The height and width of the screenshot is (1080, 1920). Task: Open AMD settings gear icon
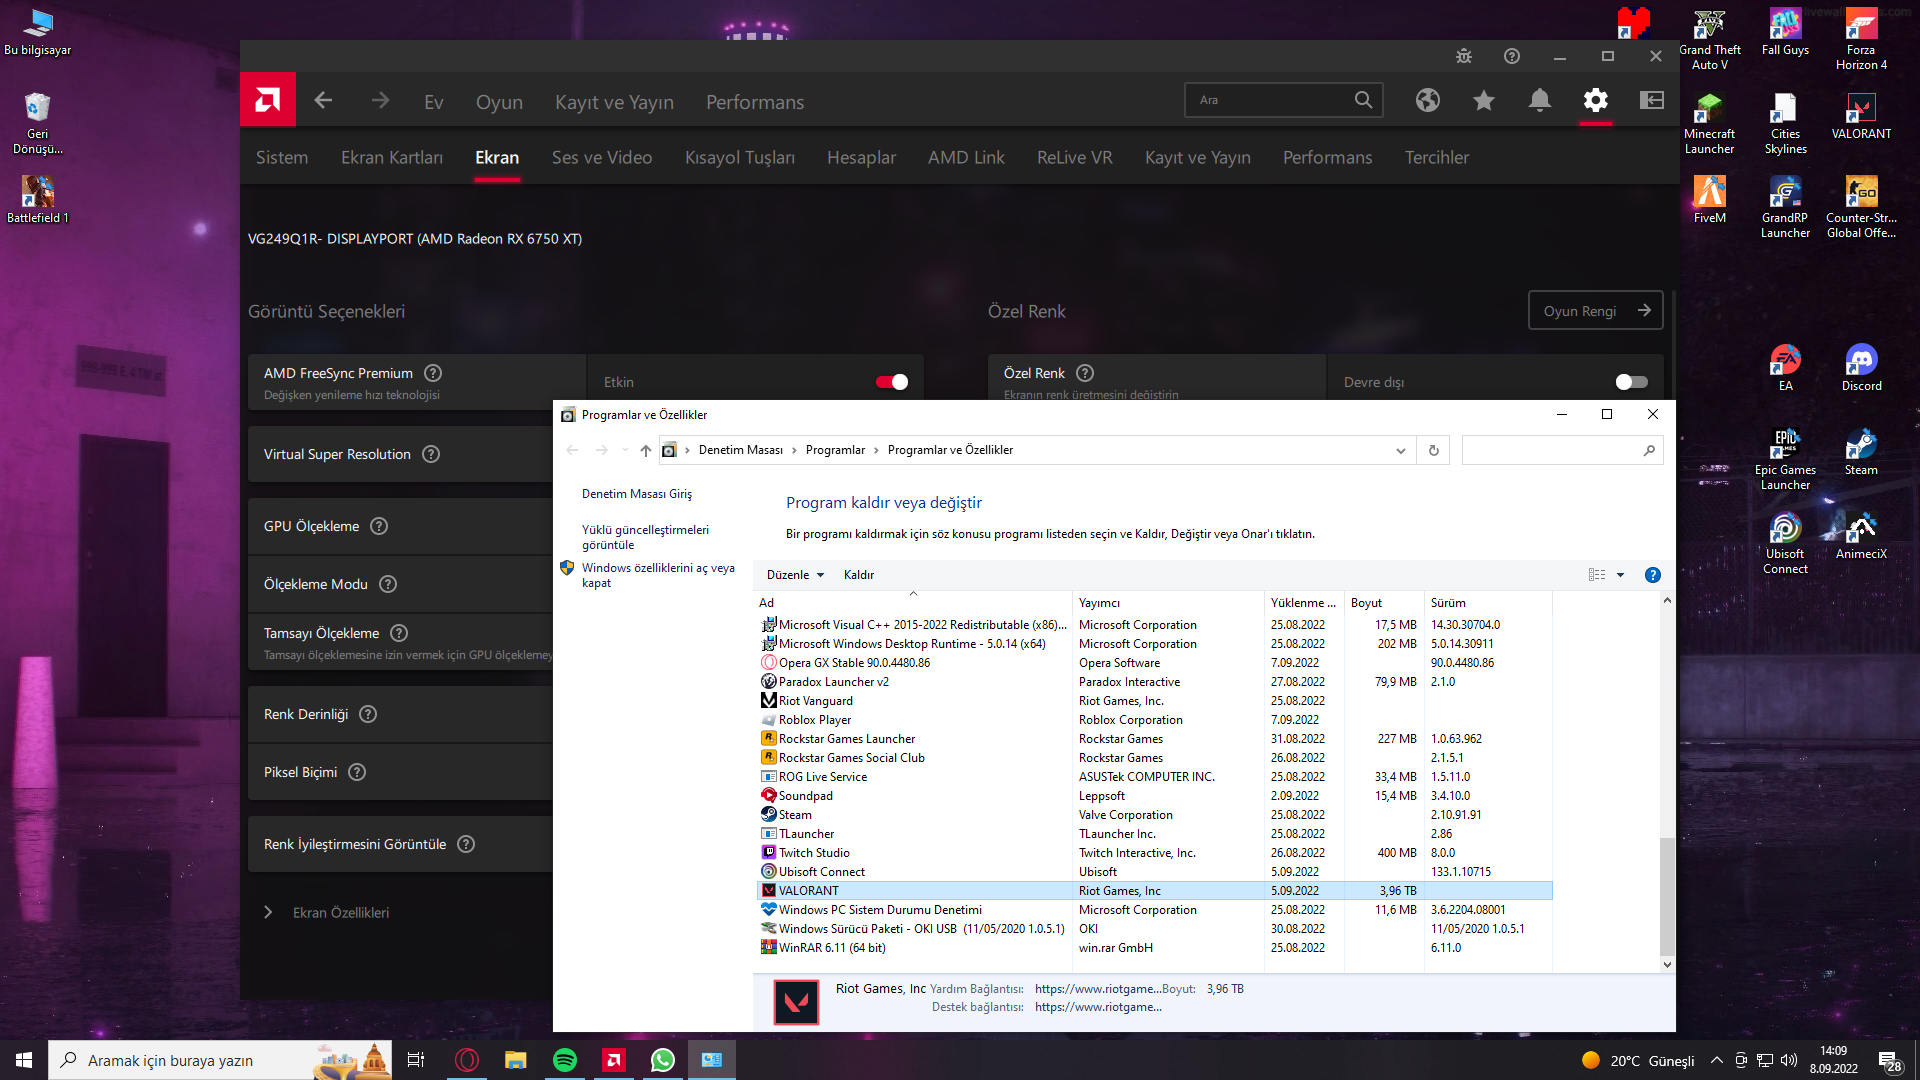pyautogui.click(x=1596, y=100)
